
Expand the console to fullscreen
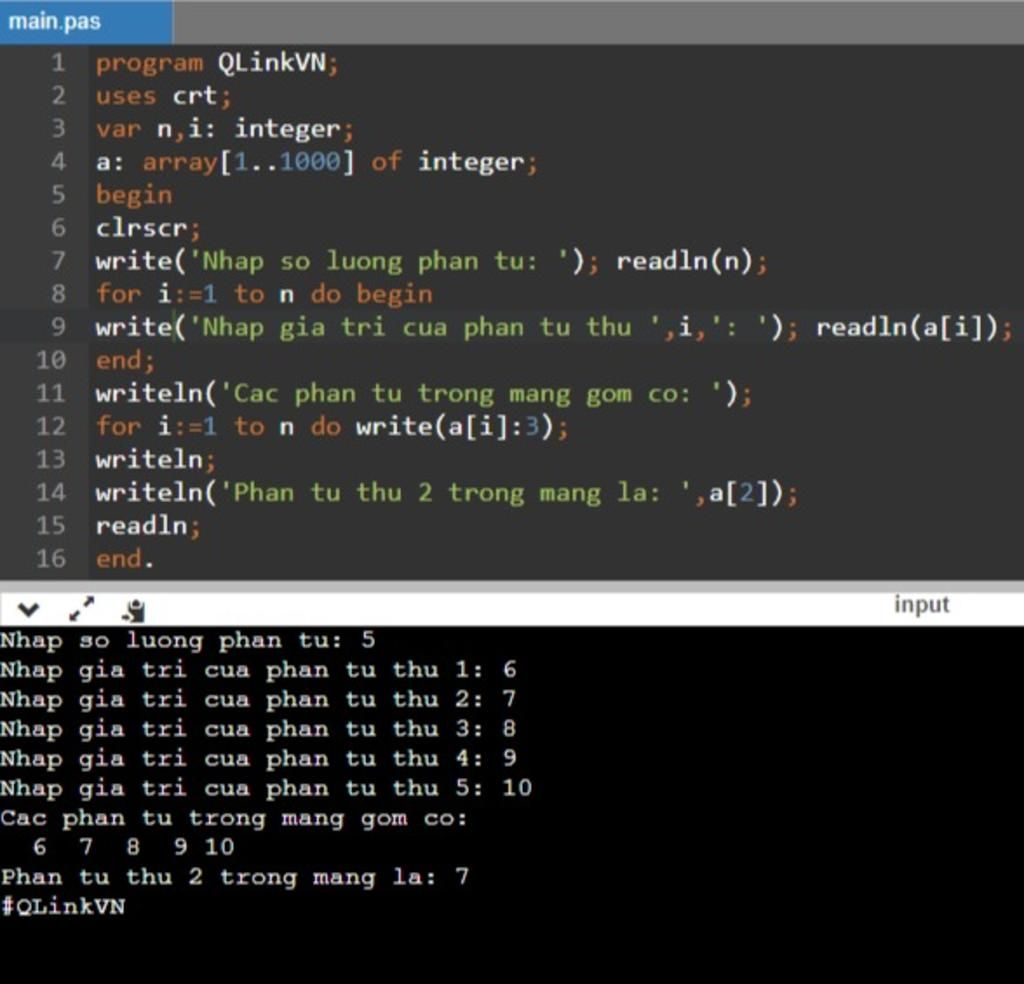(x=82, y=609)
